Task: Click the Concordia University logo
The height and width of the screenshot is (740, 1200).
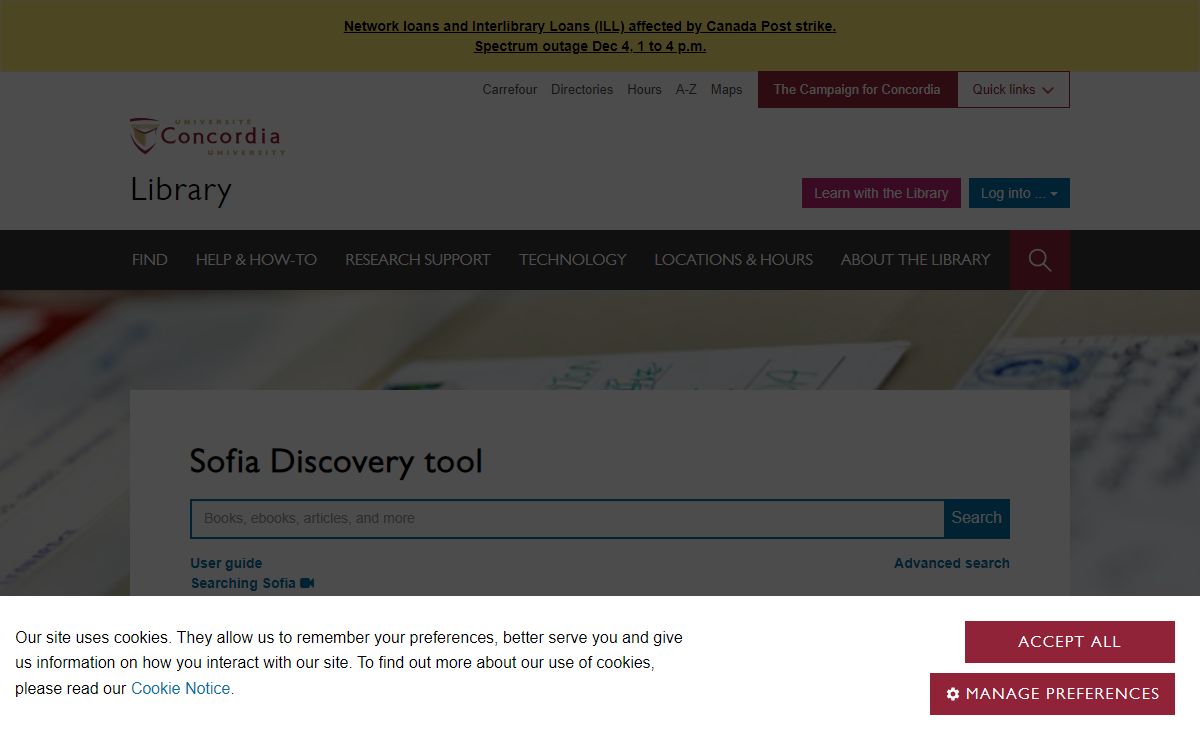Action: (207, 137)
